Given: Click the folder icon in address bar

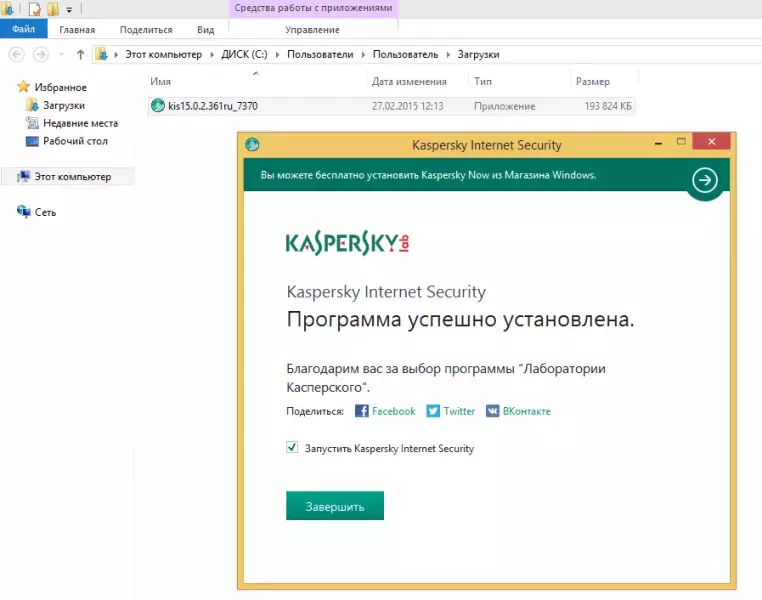Looking at the screenshot, I should 101,54.
